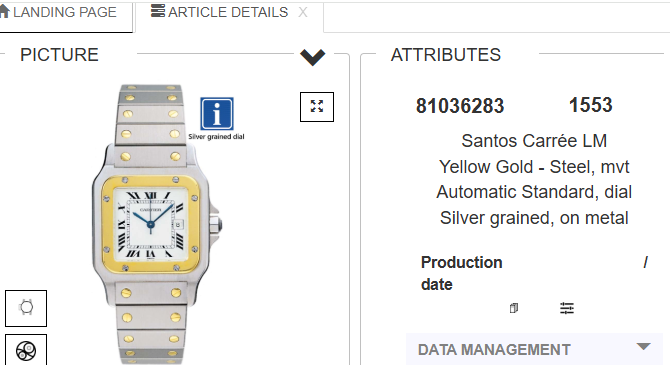Select the watch case view thumbnail button
Screen dimensions: 670x365
pyautogui.click(x=26, y=308)
